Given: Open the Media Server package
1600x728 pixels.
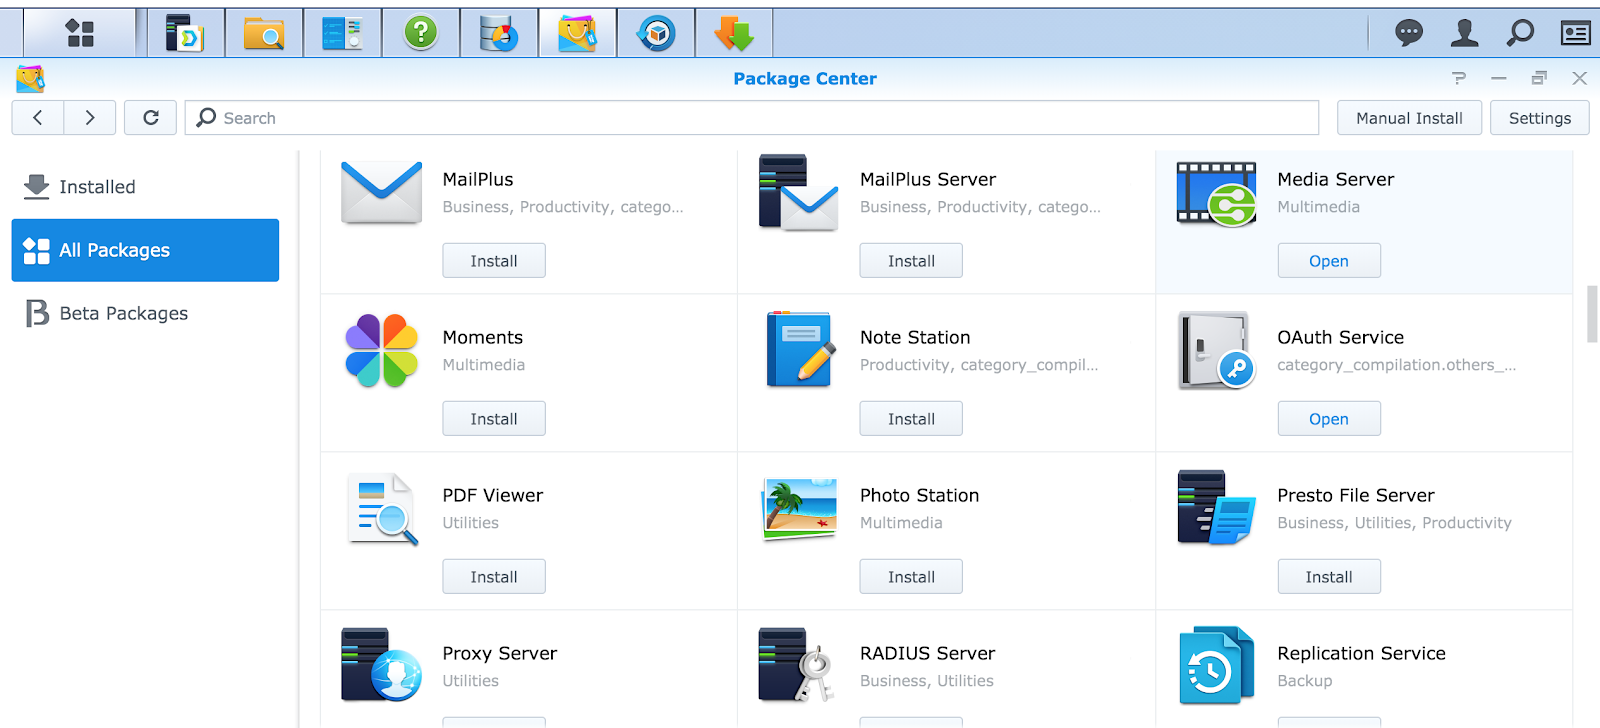Looking at the screenshot, I should (1328, 261).
